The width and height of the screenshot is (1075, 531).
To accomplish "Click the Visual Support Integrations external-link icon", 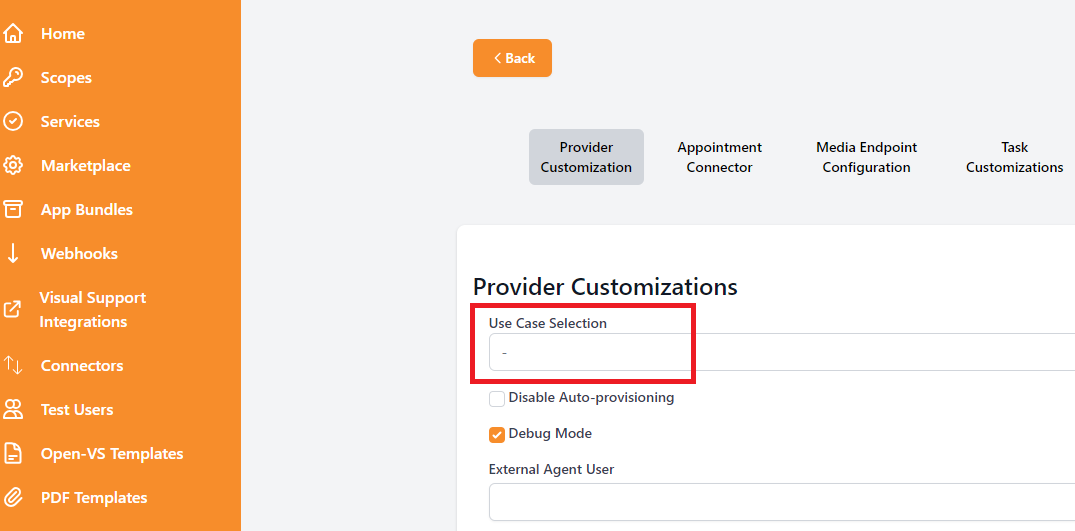I will point(13,310).
